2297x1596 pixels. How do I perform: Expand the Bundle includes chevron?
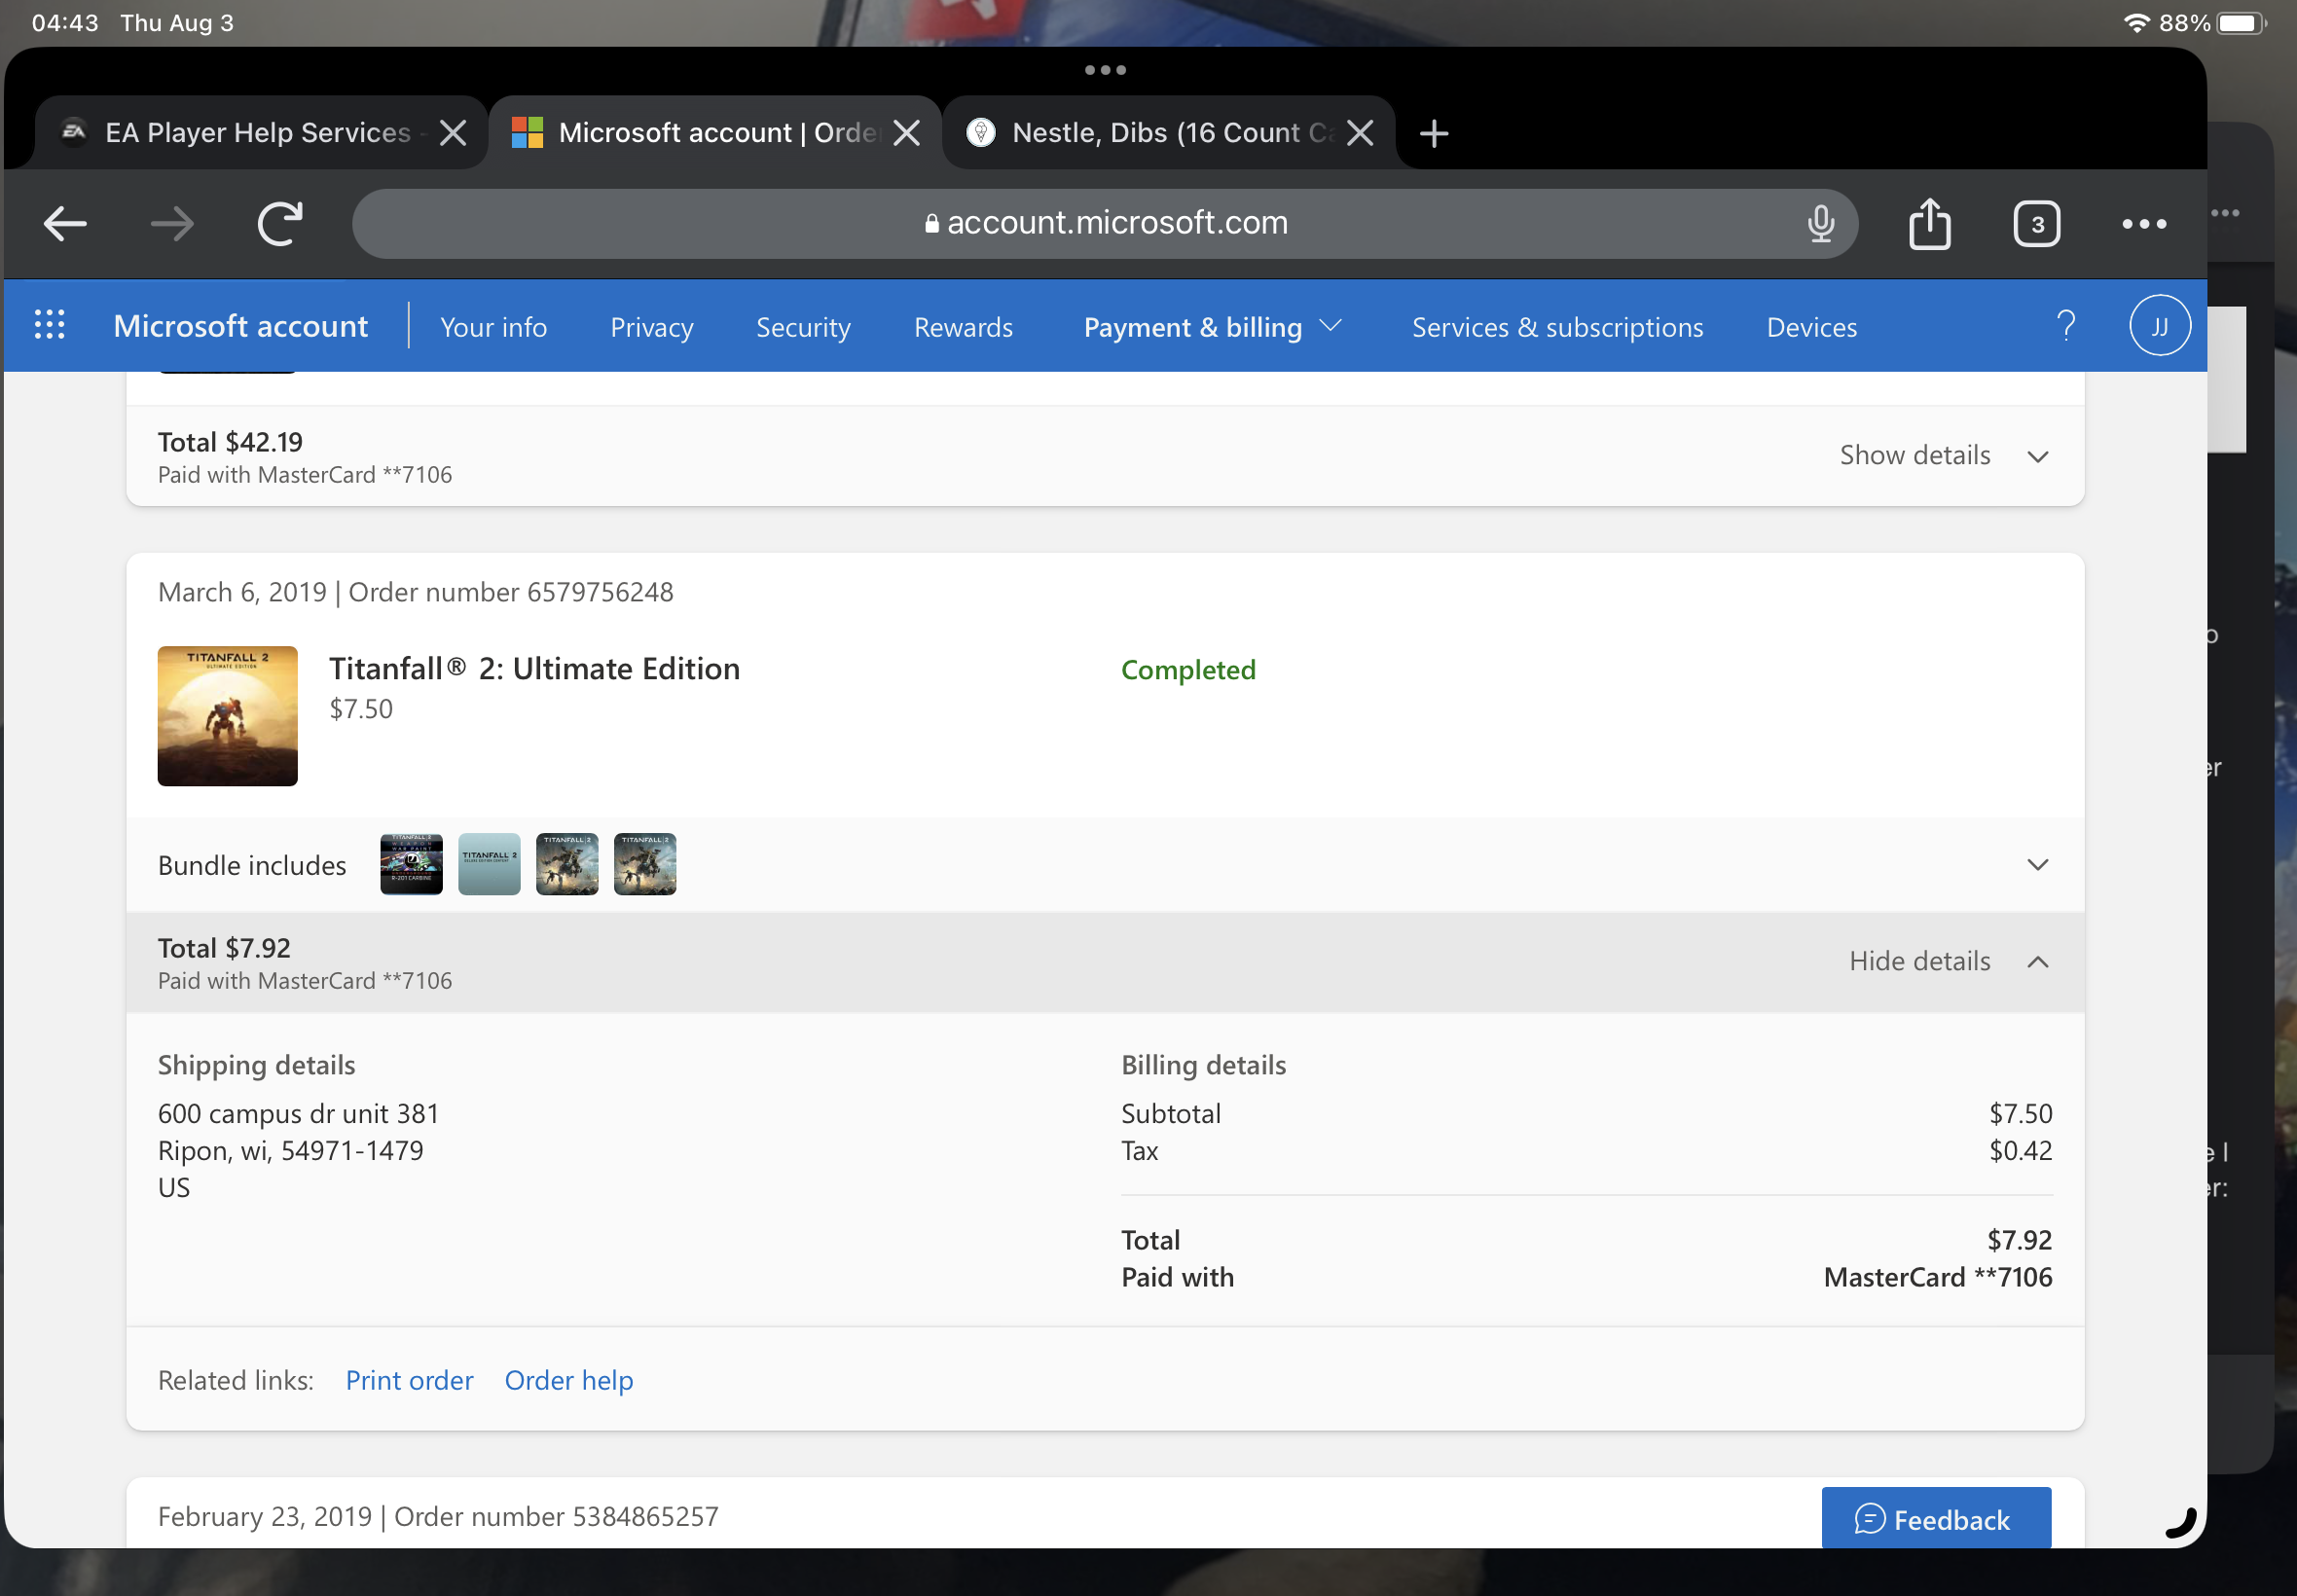pos(2037,864)
